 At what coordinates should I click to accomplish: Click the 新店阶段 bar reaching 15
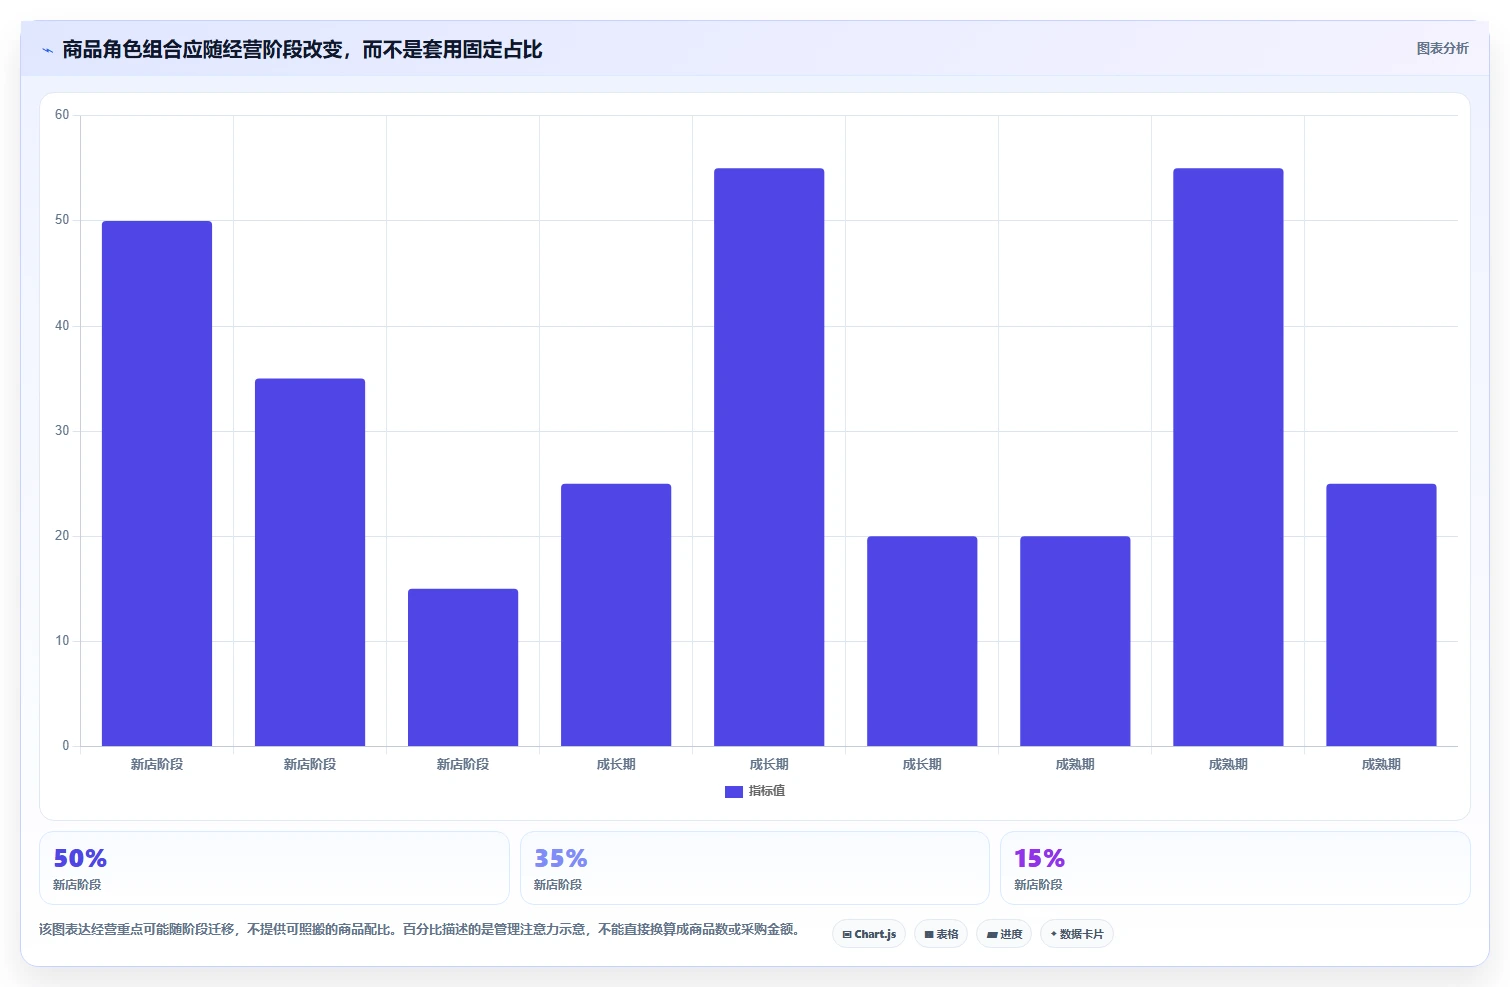pyautogui.click(x=463, y=667)
